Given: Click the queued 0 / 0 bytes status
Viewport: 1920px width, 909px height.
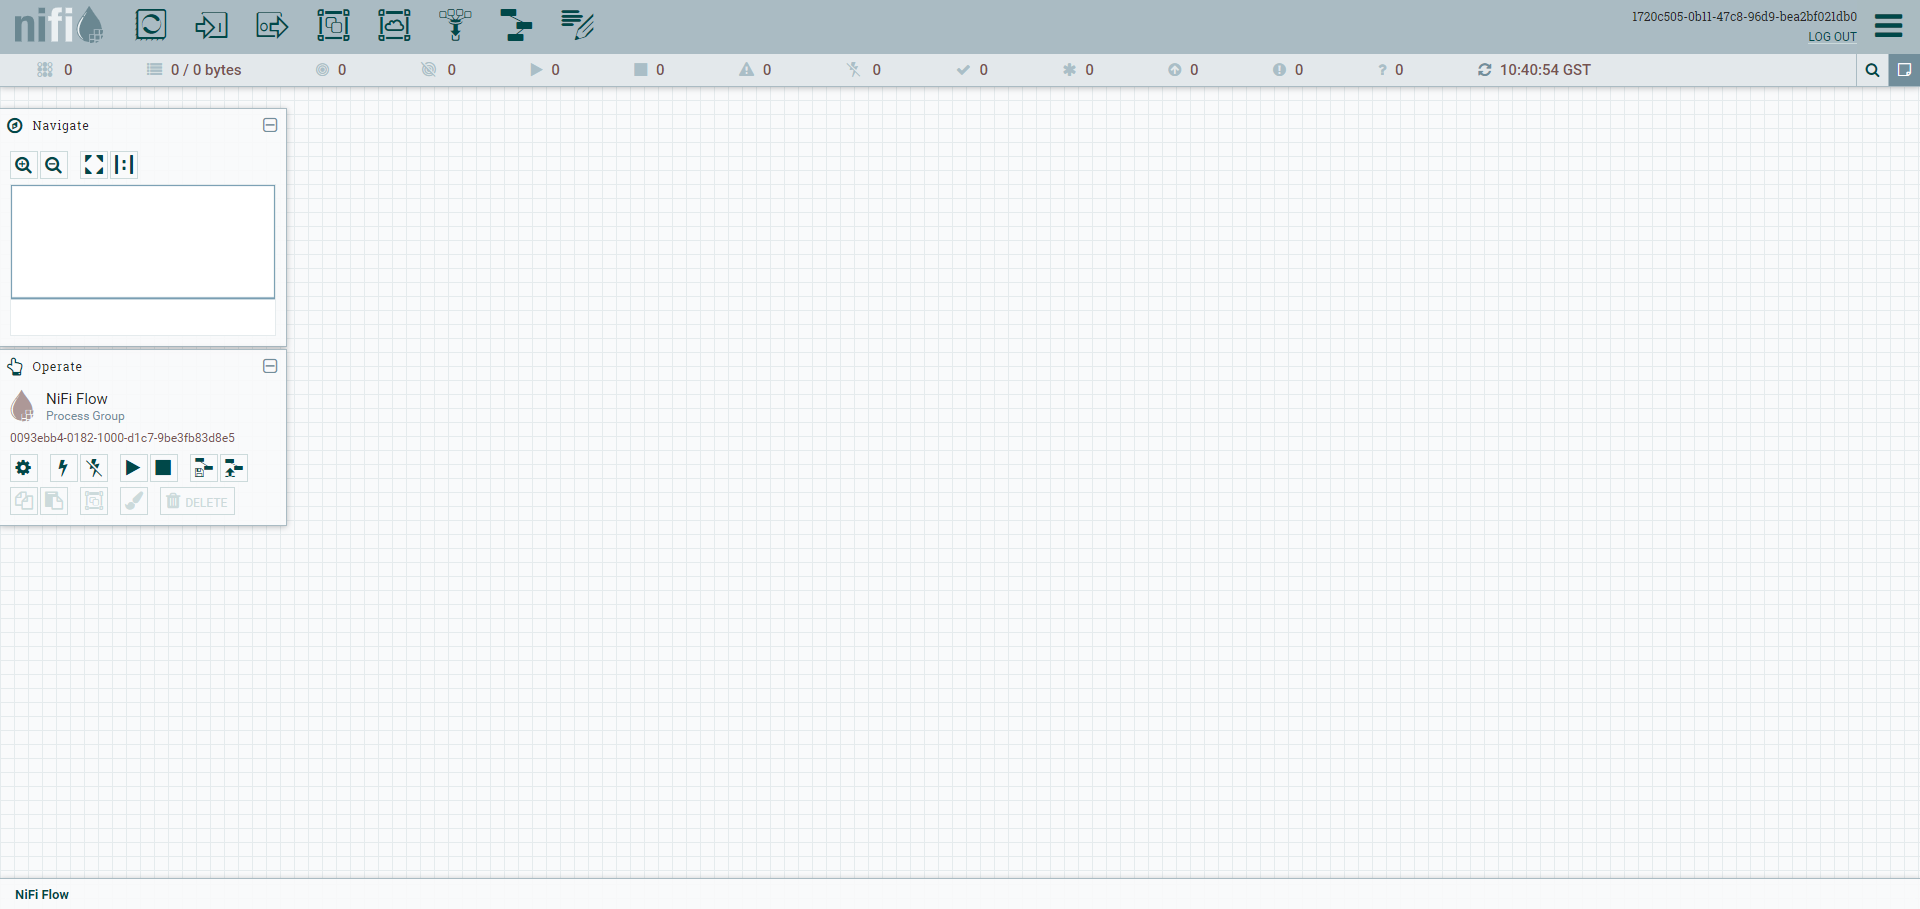Looking at the screenshot, I should [x=195, y=70].
